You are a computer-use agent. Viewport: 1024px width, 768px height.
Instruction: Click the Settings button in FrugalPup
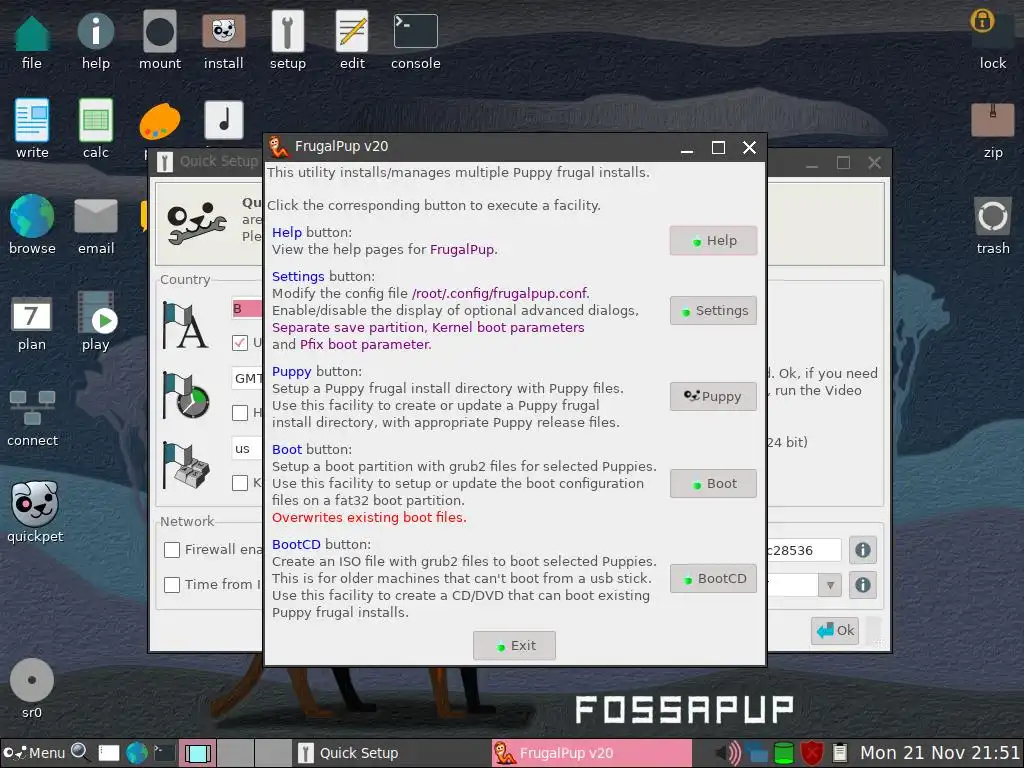point(713,310)
